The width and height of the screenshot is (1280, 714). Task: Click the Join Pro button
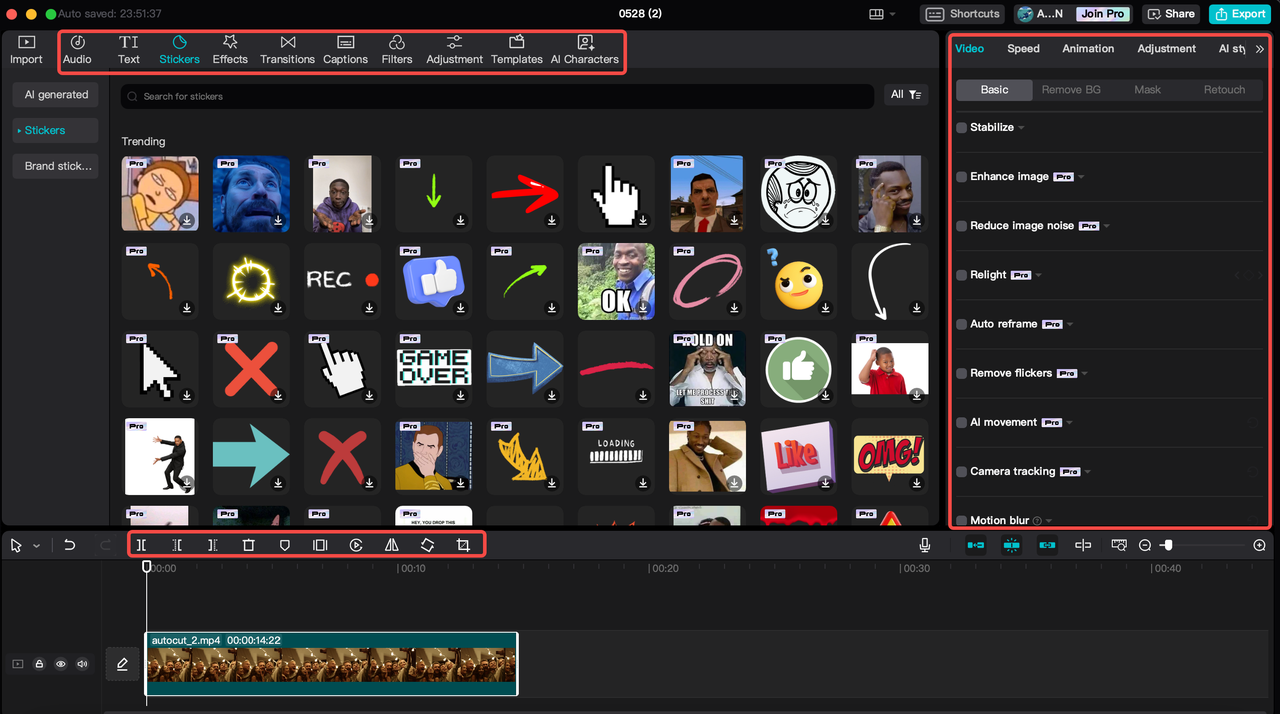(1102, 14)
